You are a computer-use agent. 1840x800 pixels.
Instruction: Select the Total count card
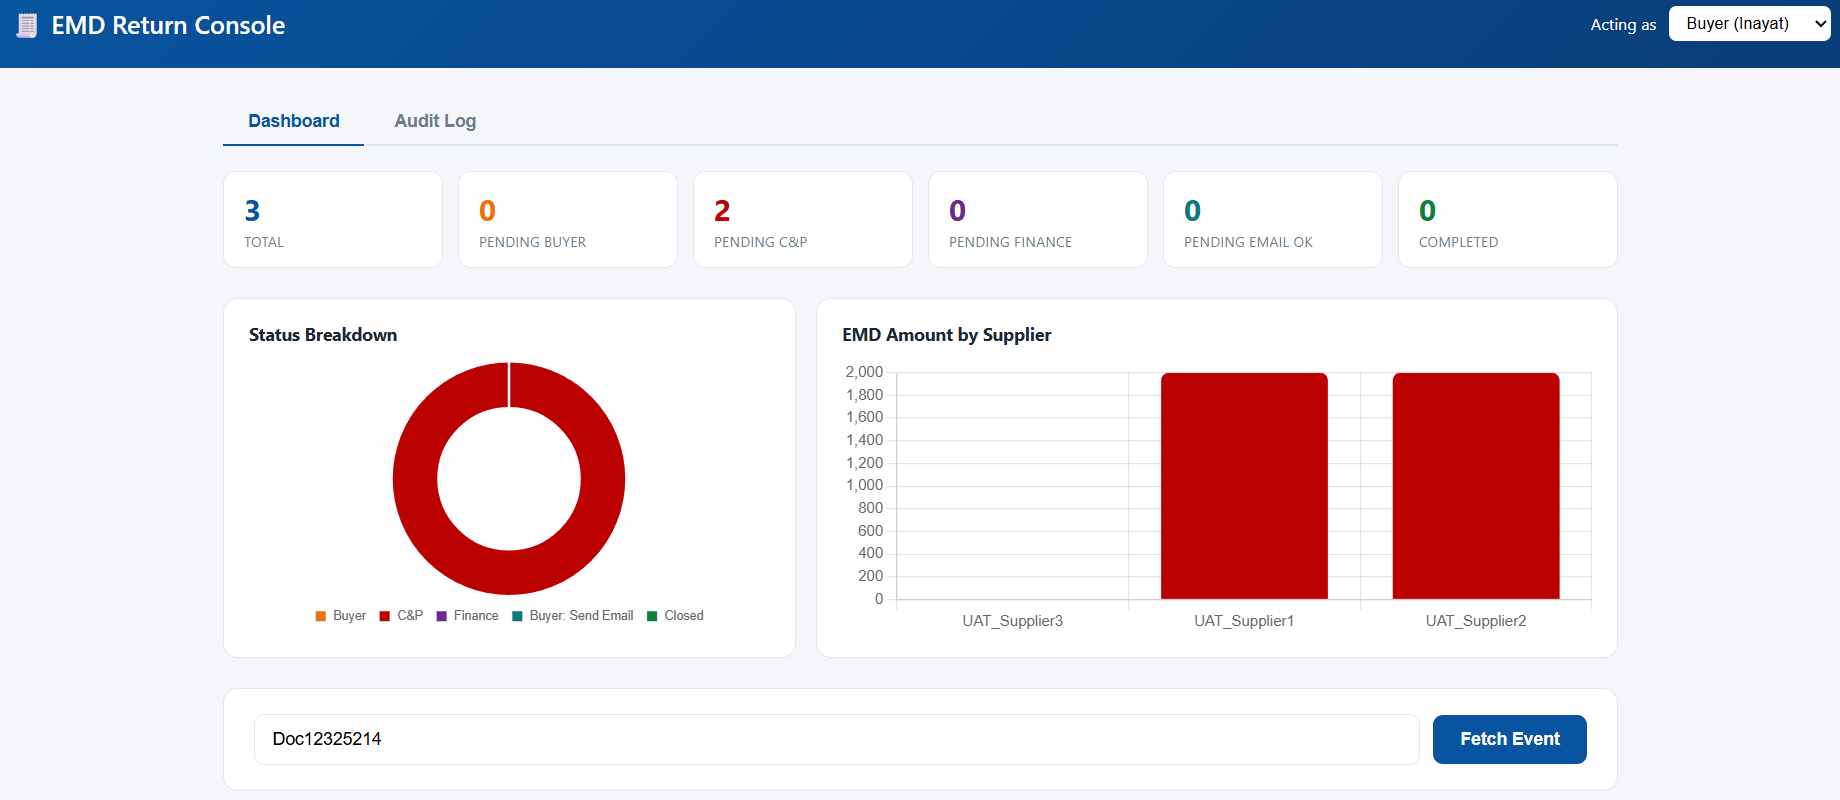tap(333, 219)
